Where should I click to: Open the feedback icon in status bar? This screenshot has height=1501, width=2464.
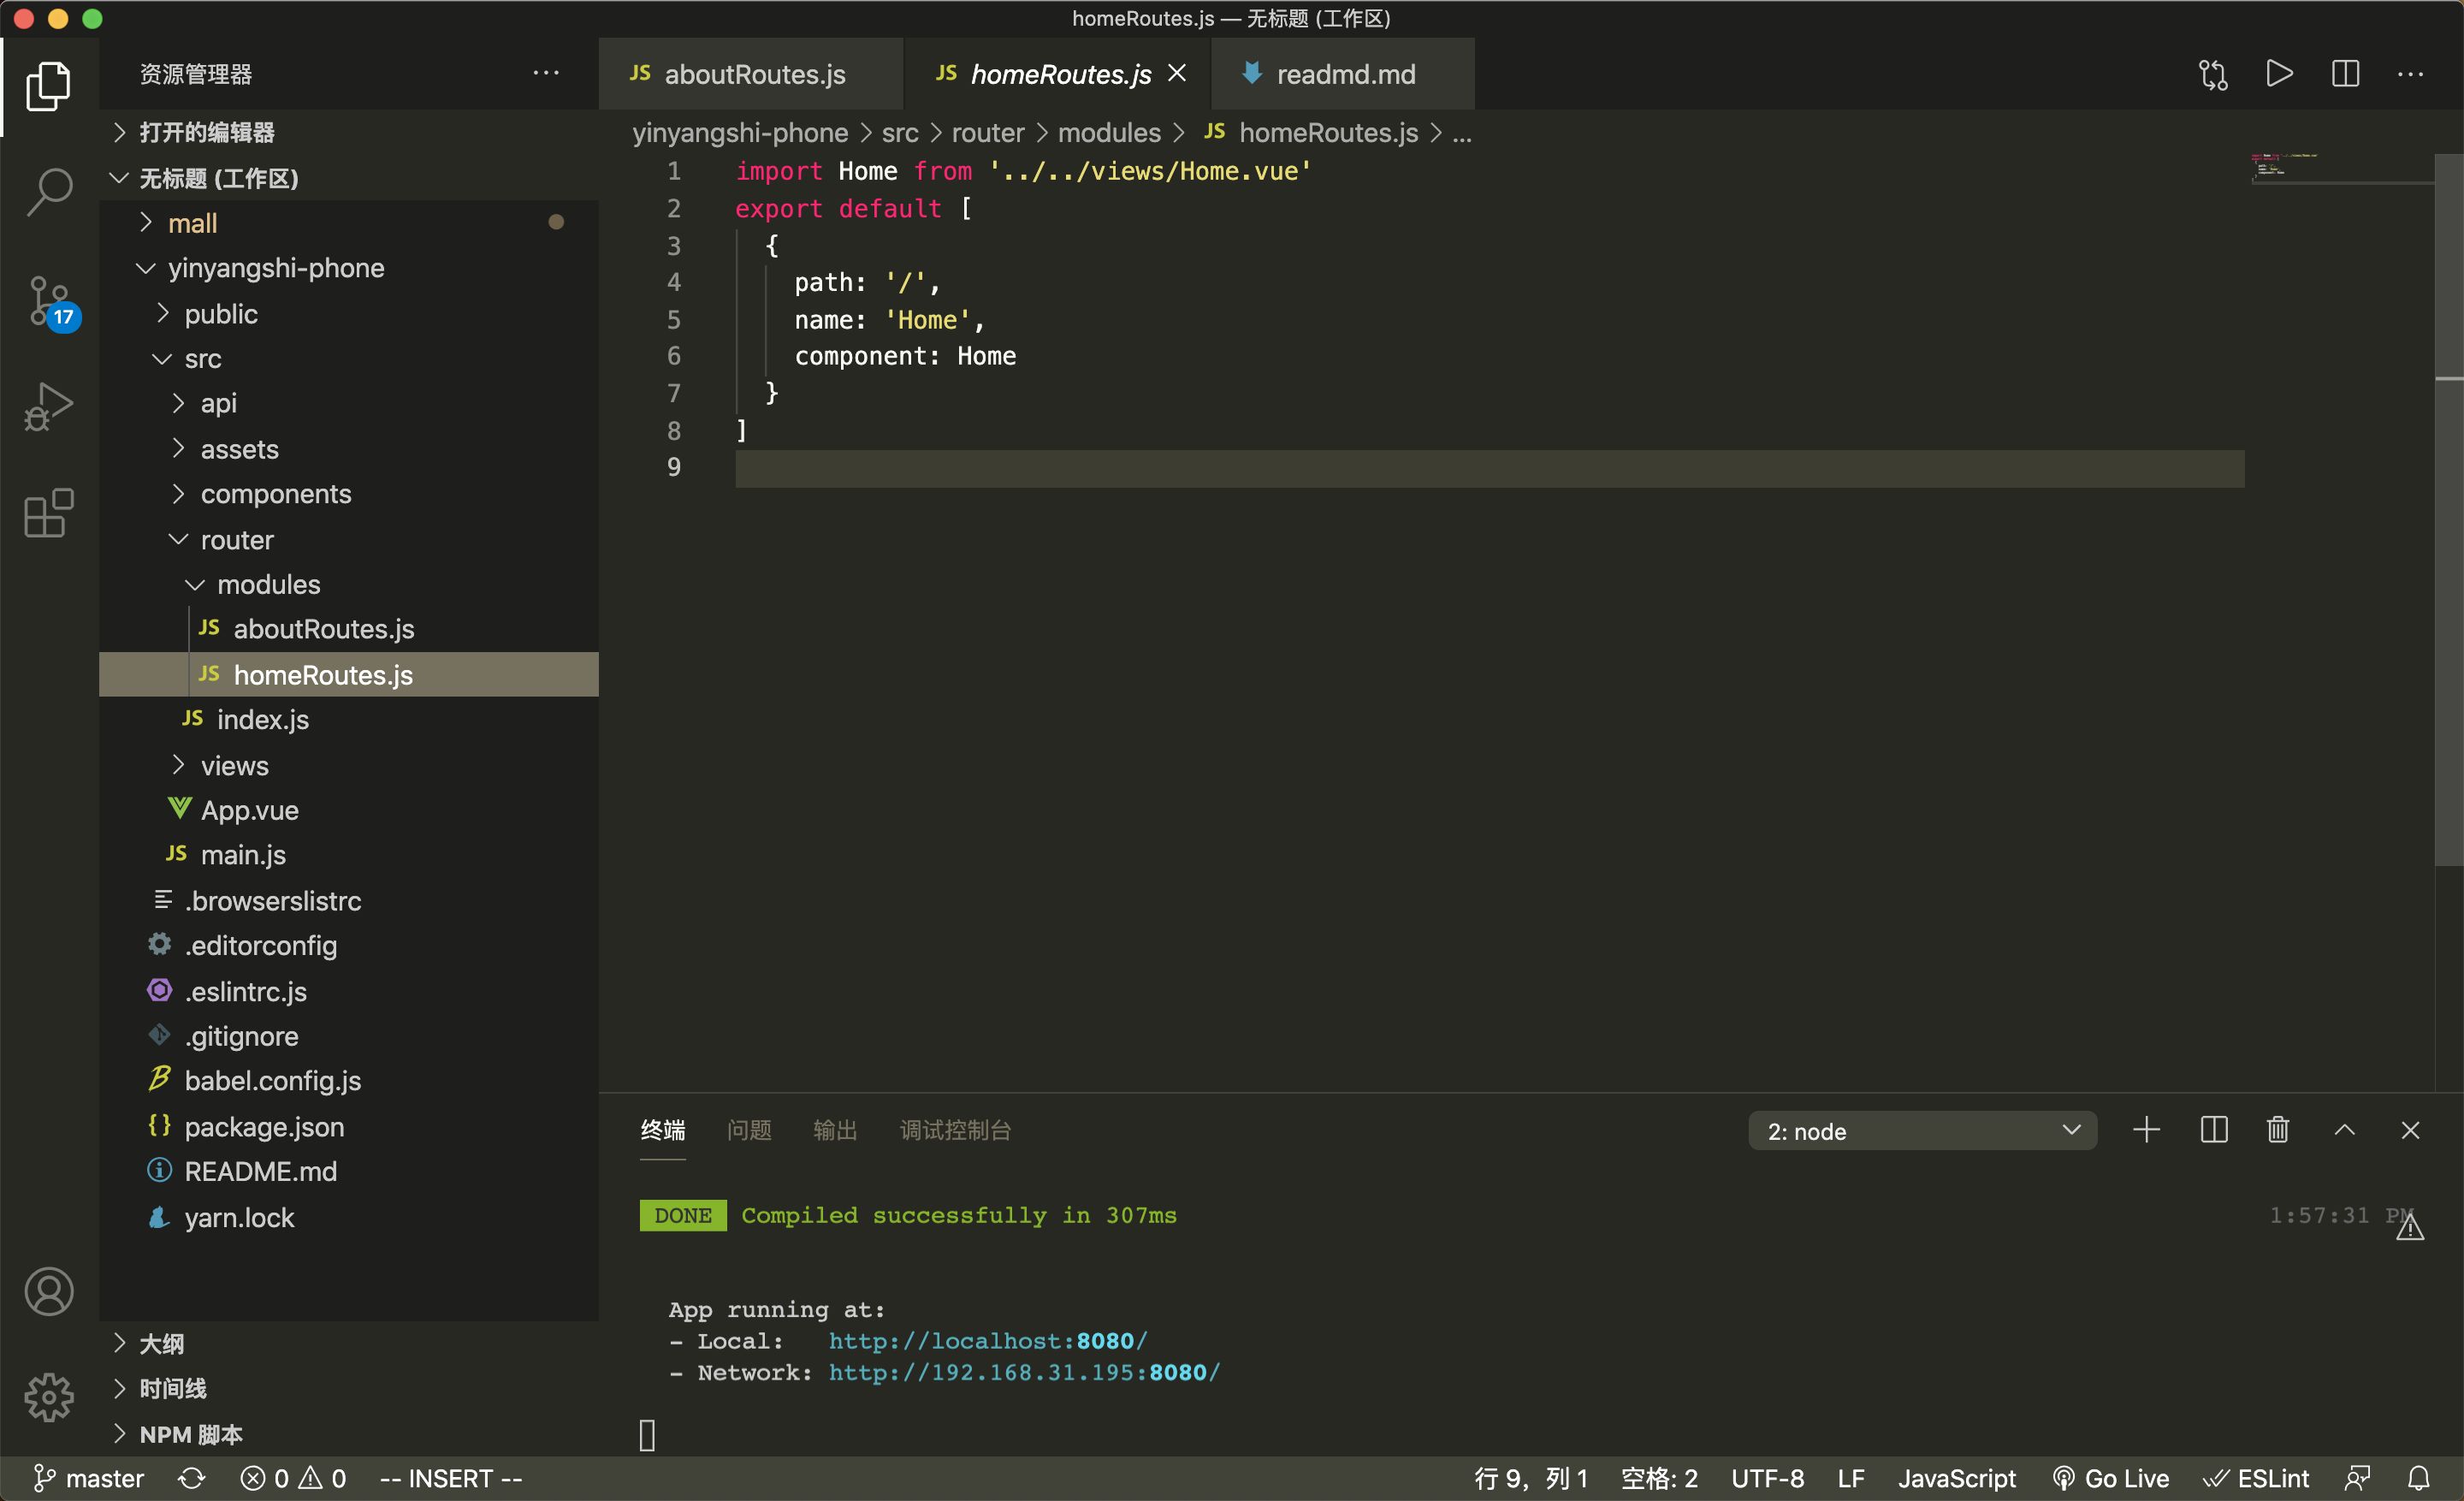click(2357, 1478)
